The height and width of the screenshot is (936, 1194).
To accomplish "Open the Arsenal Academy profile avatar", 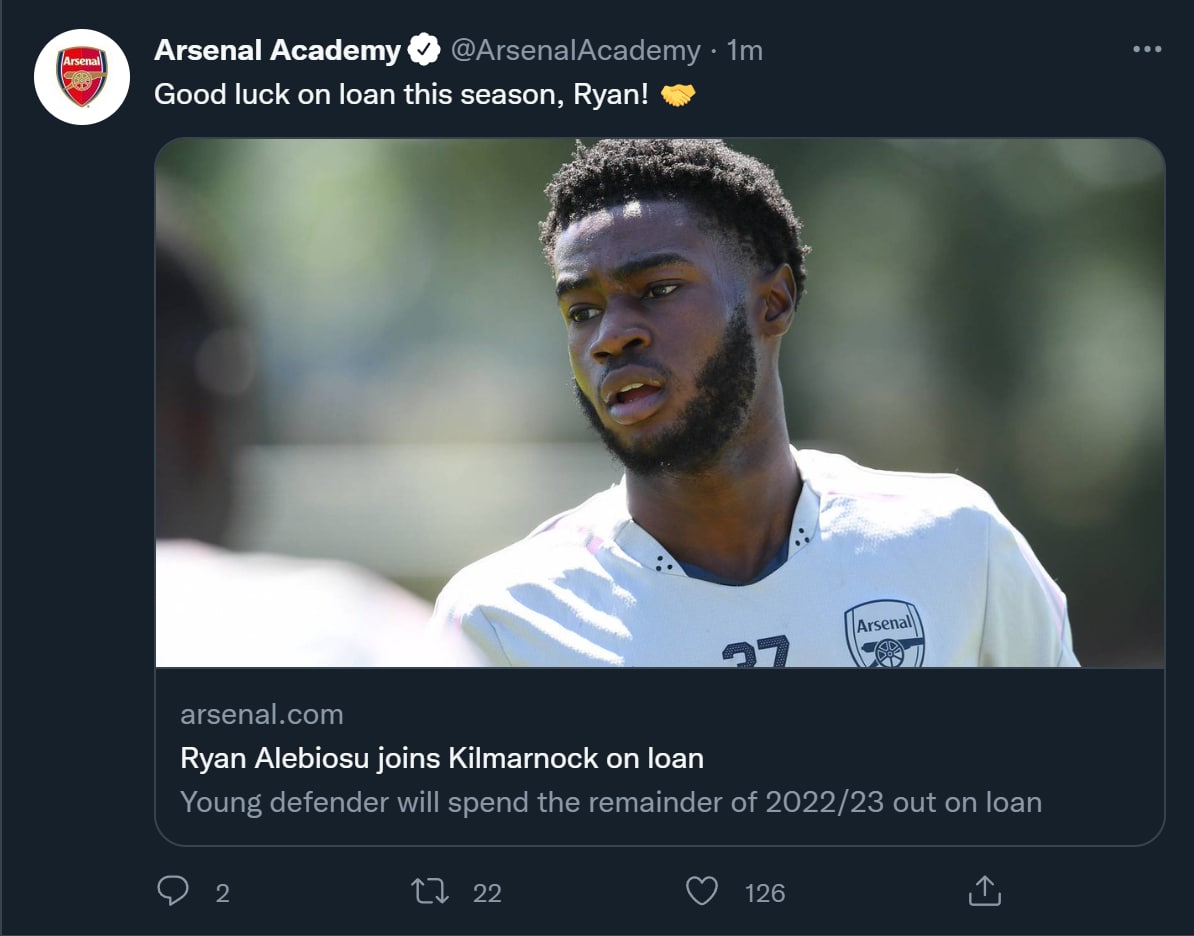I will 82,77.
